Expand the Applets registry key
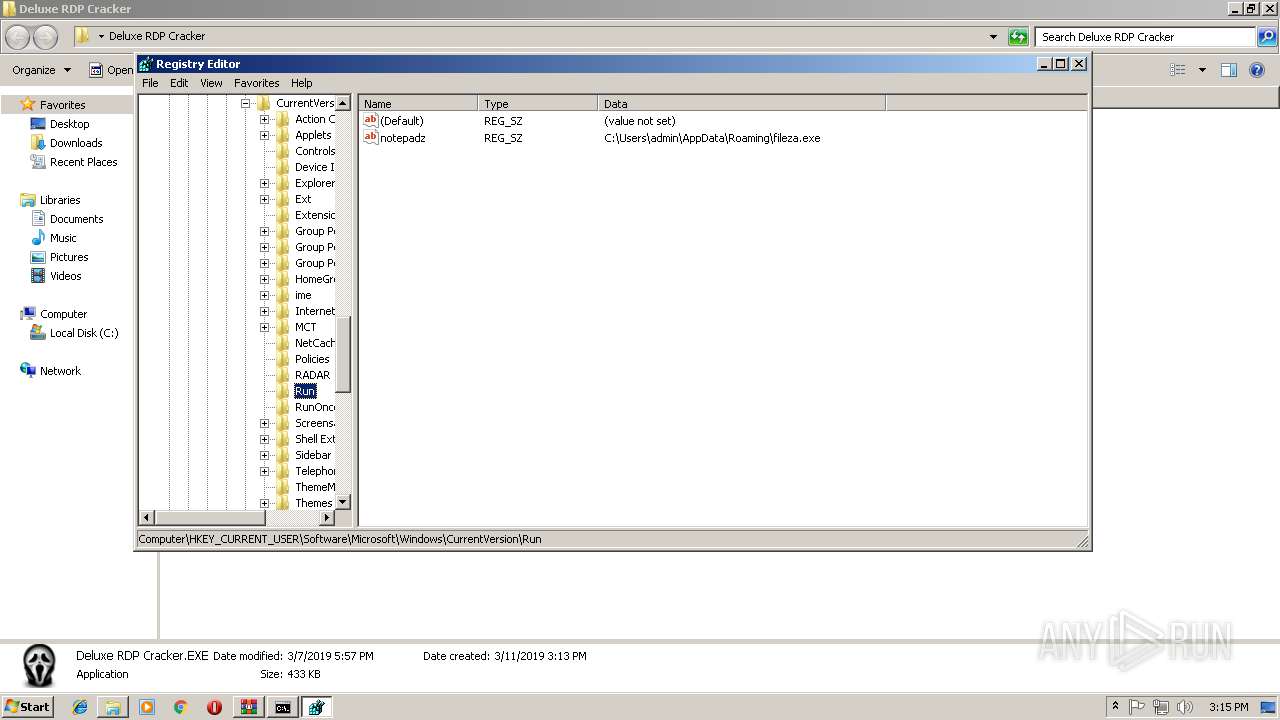This screenshot has height=720, width=1280. click(264, 135)
